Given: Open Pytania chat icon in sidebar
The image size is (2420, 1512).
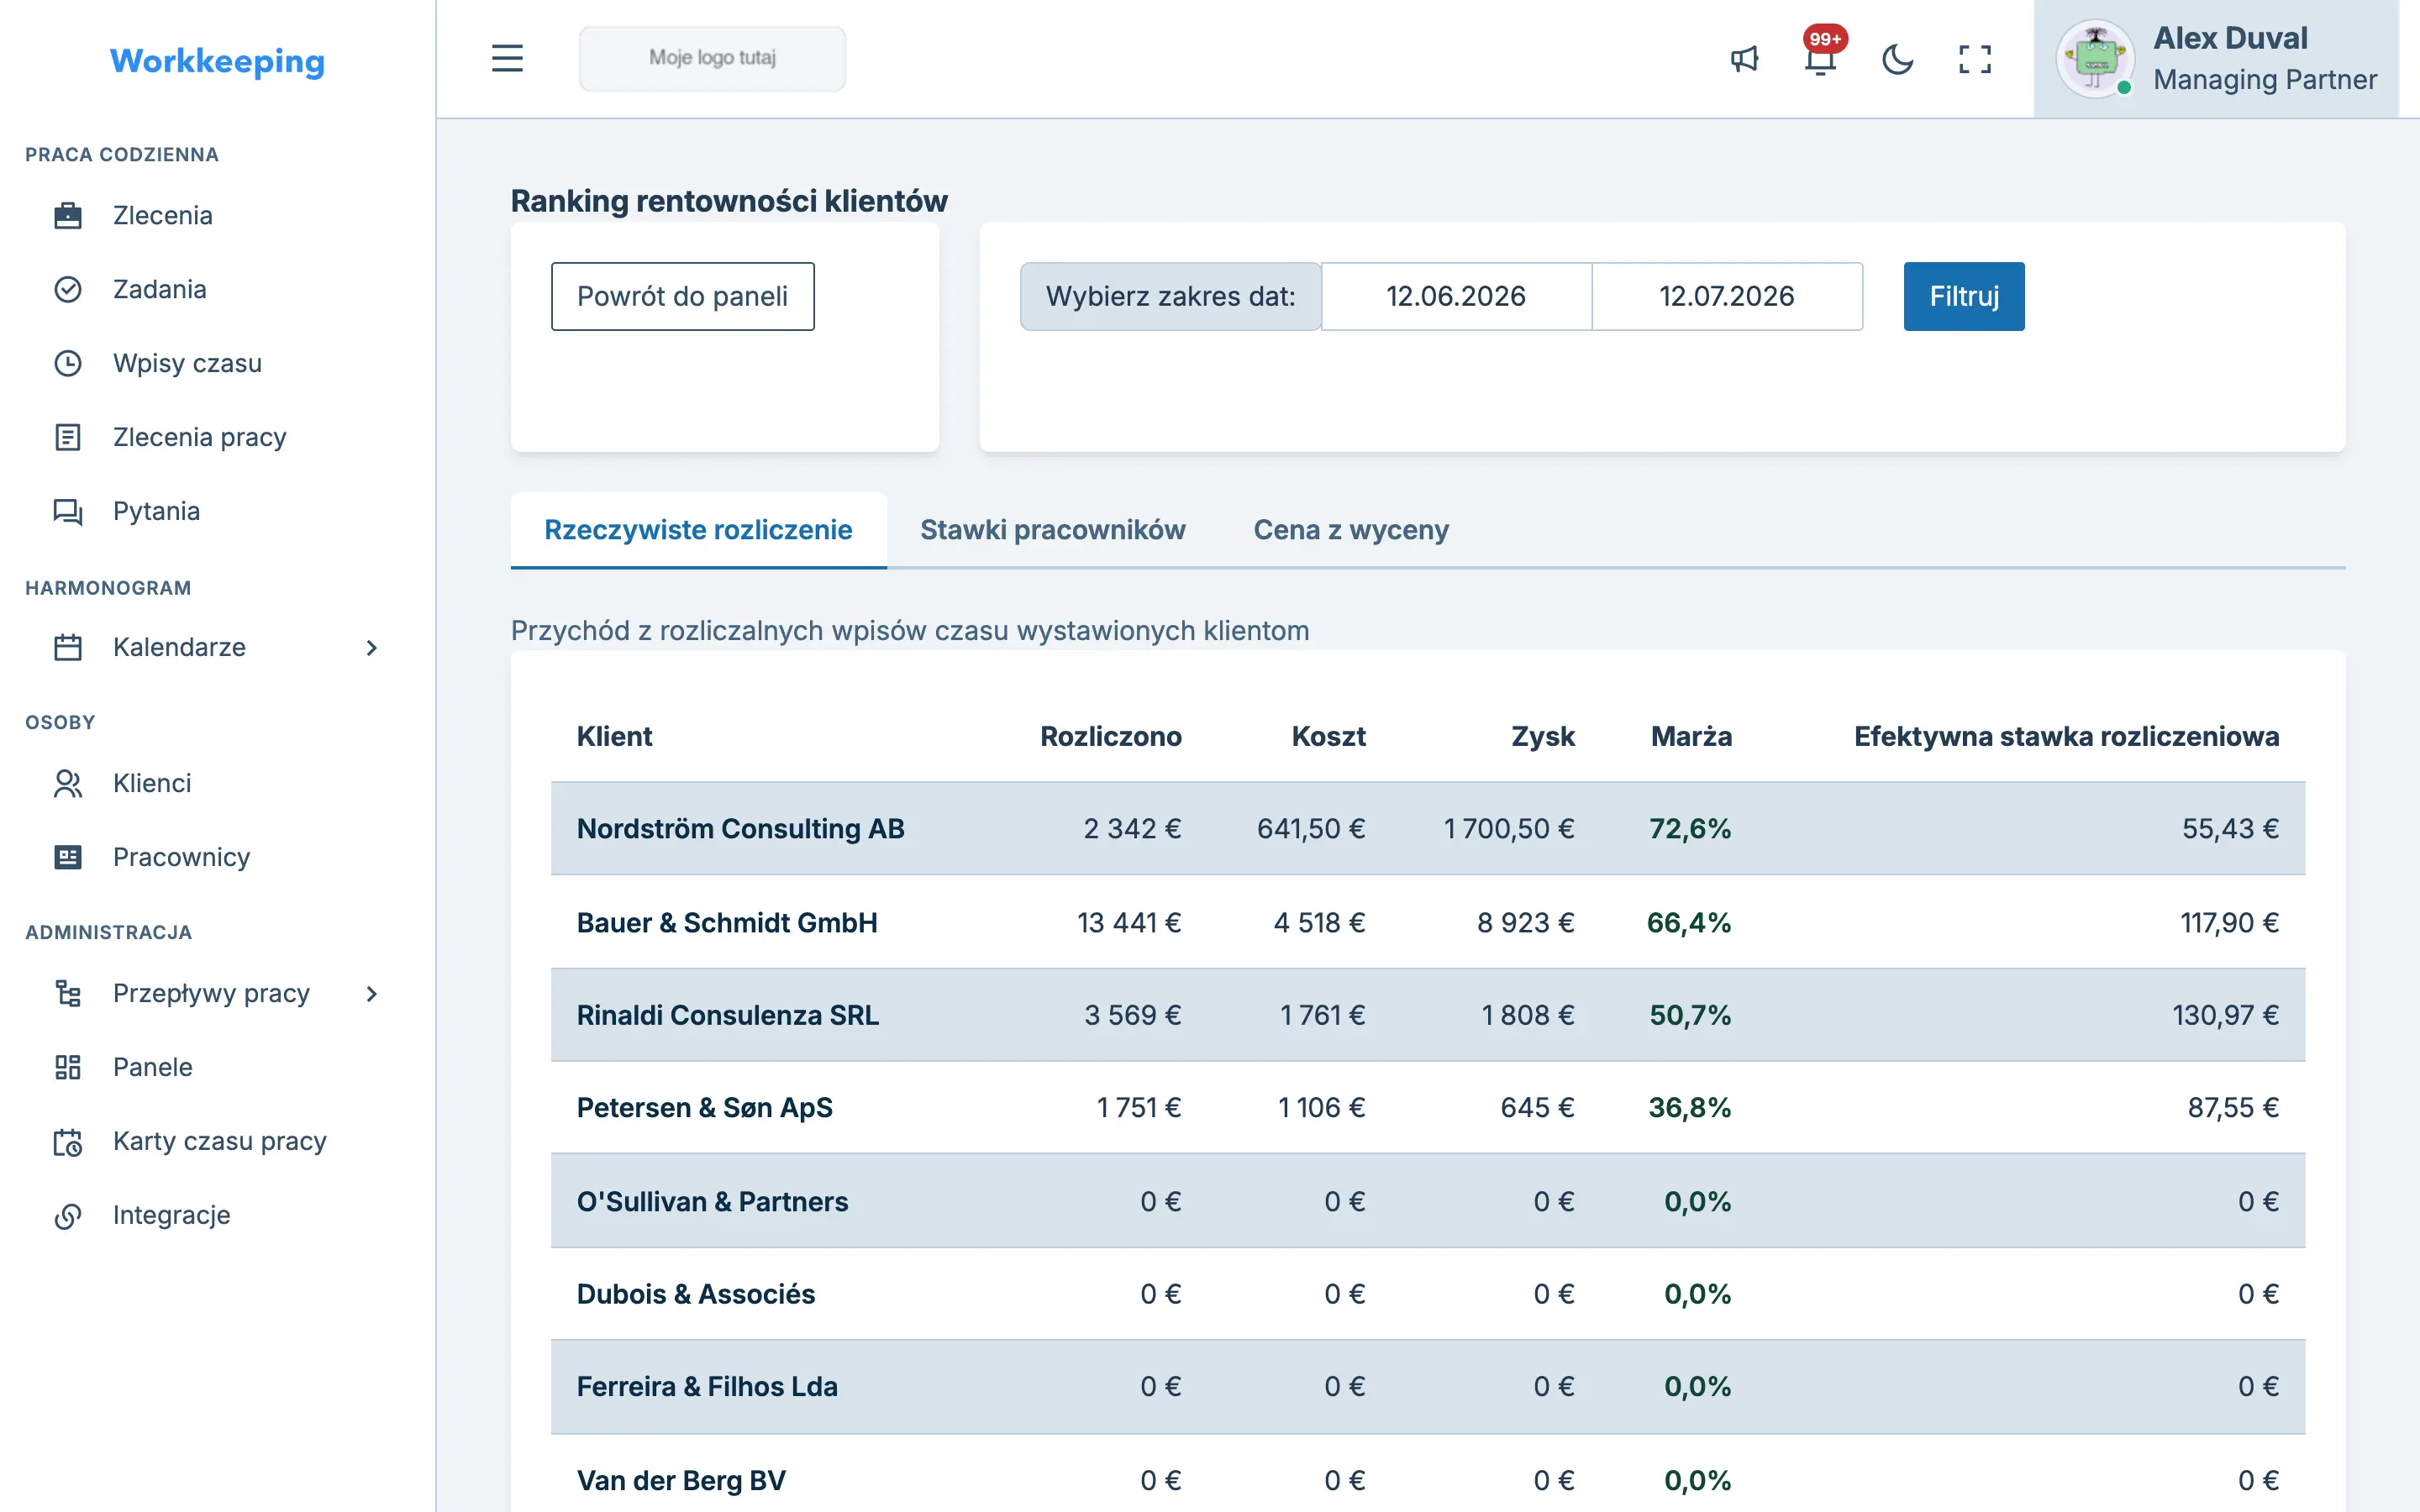Looking at the screenshot, I should [x=68, y=511].
